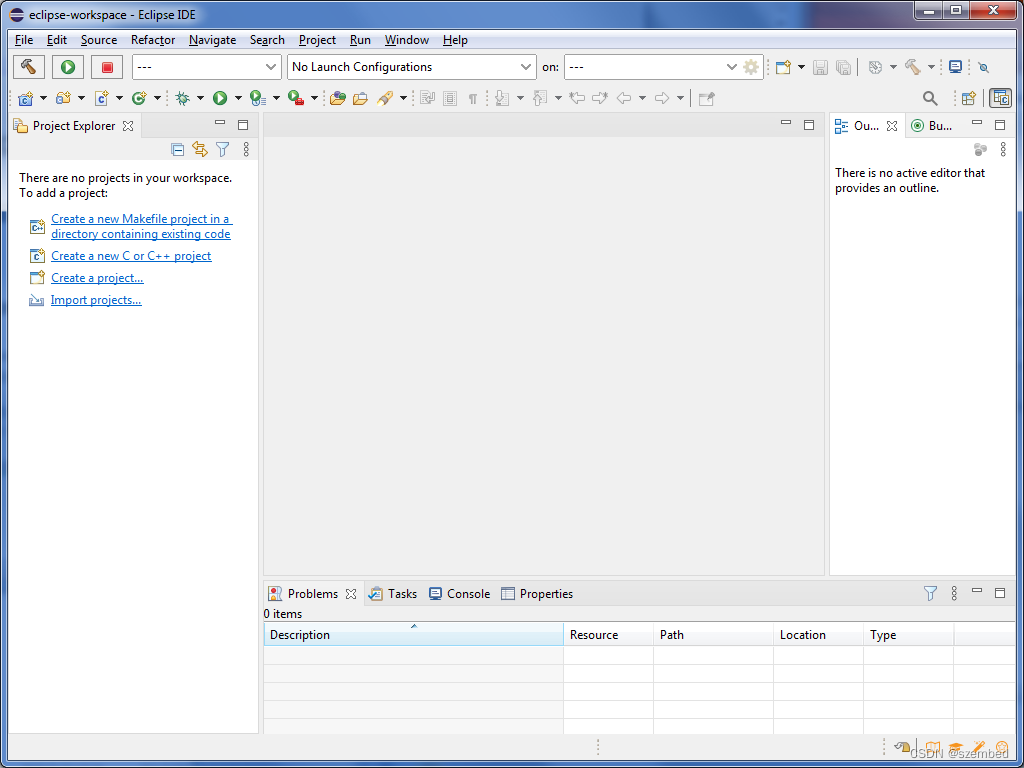Toggle Link with Editor in Project Explorer
Viewport: 1024px width, 768px height.
[x=200, y=150]
